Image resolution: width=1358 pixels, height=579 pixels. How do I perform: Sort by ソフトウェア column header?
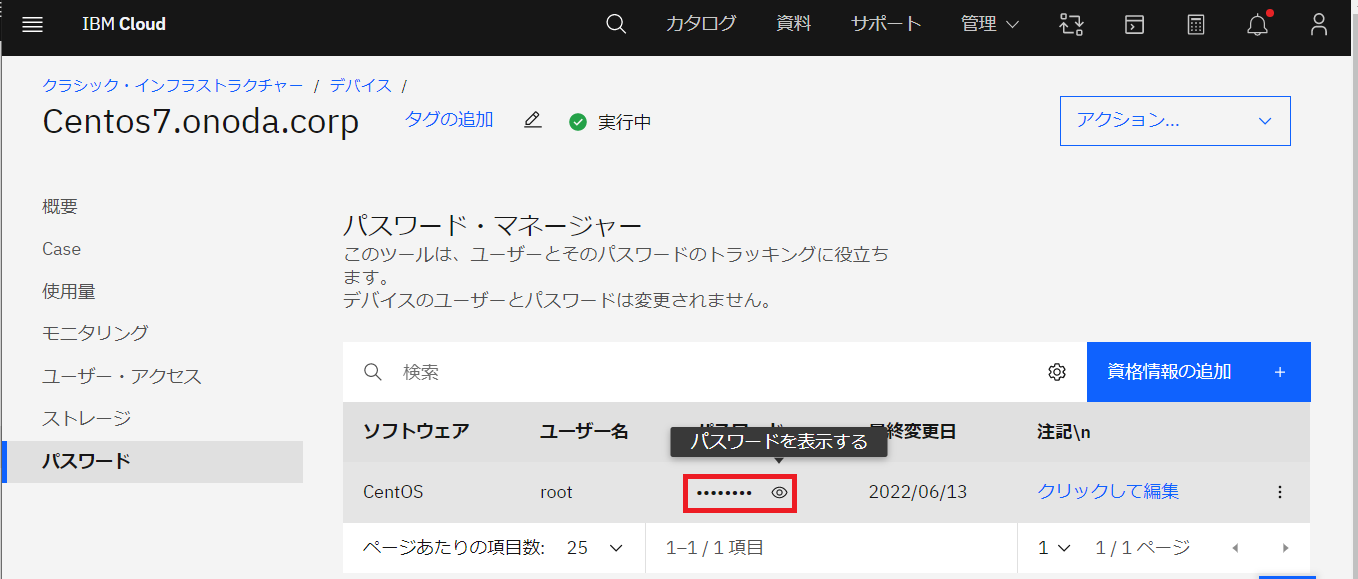[416, 431]
